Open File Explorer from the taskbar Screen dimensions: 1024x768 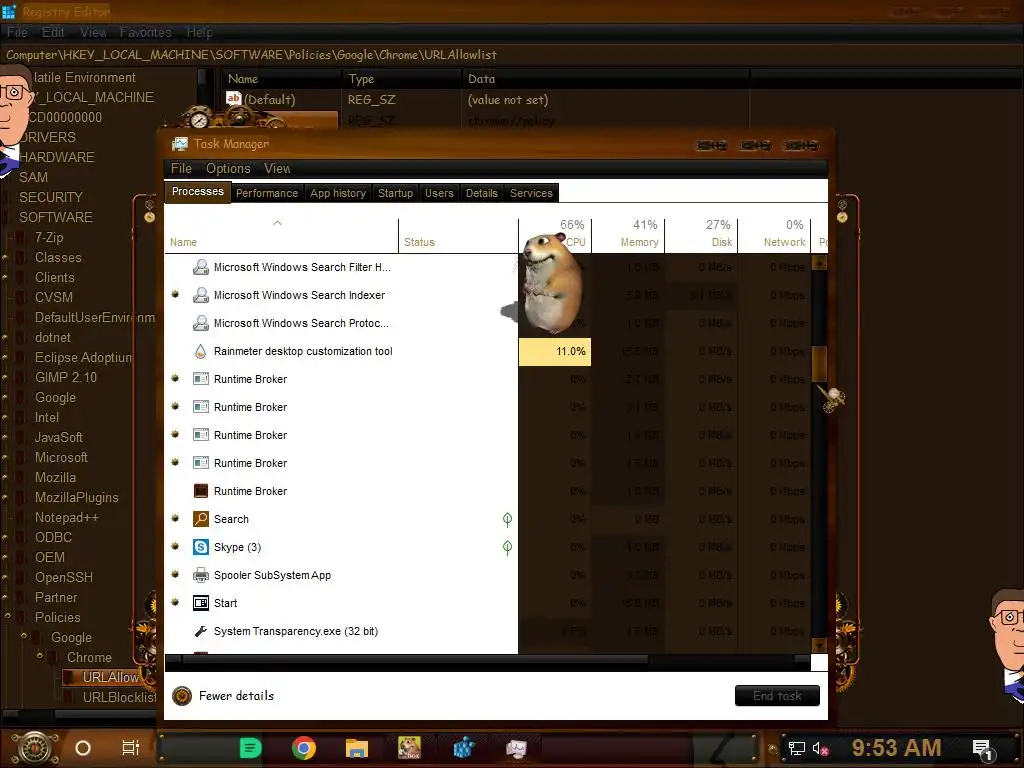(357, 748)
